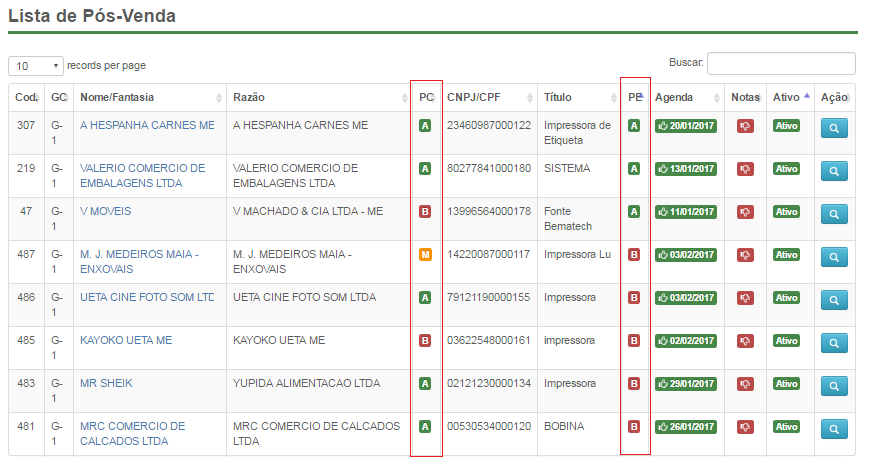Toggle Ativo status for M. J. MEDEIROS MAIA
This screenshot has height=465, width=870.
coord(786,255)
